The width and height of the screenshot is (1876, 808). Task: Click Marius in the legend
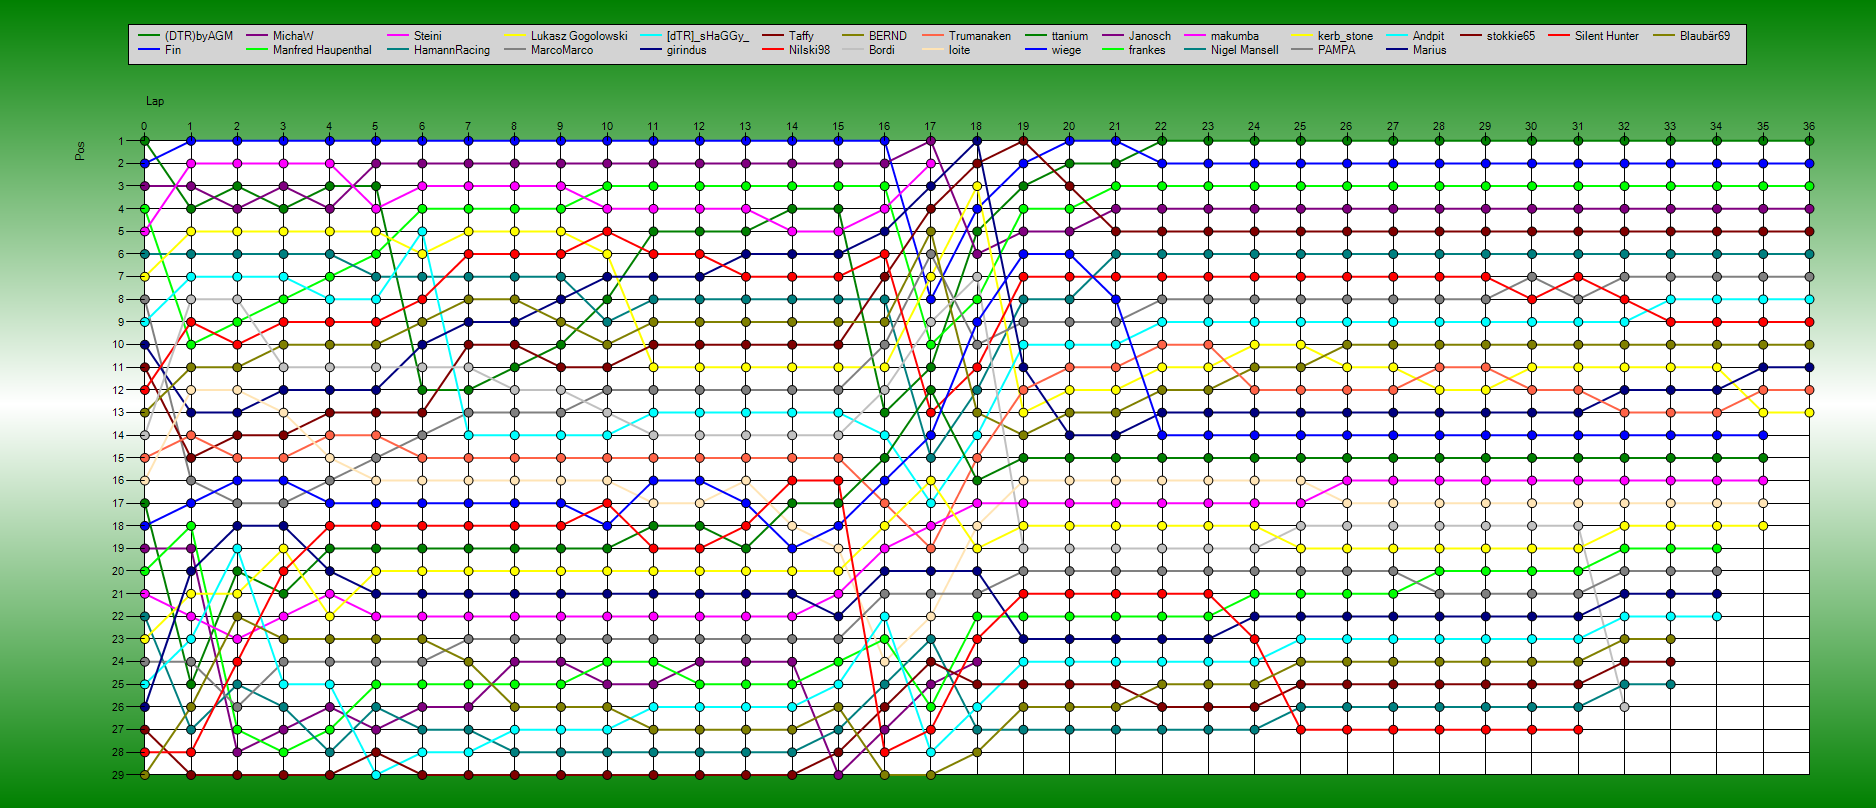click(x=1430, y=50)
